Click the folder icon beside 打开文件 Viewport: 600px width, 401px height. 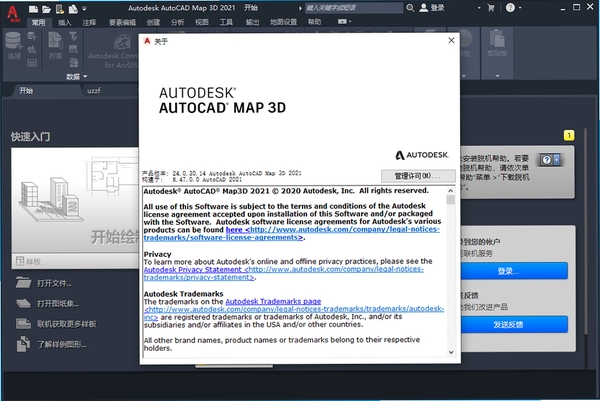pyautogui.click(x=23, y=283)
